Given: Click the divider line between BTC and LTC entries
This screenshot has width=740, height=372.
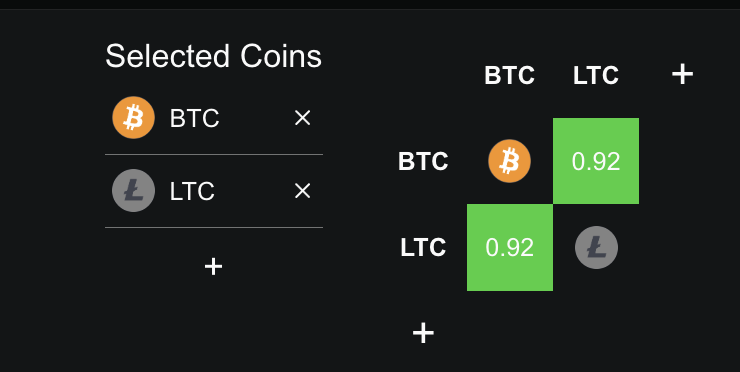Looking at the screenshot, I should (x=214, y=154).
